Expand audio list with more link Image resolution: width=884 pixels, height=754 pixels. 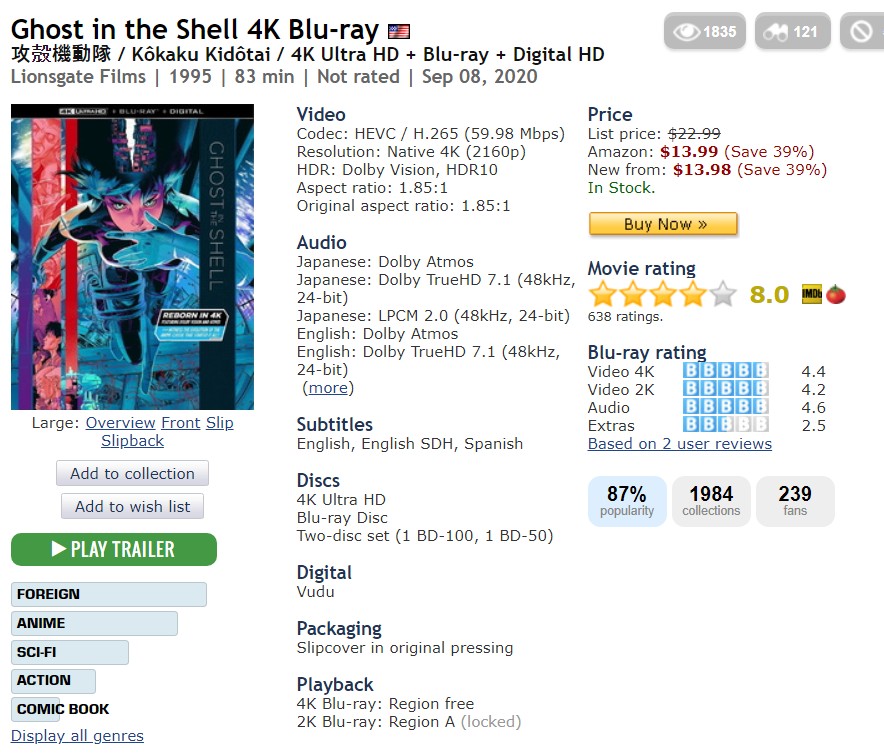328,388
